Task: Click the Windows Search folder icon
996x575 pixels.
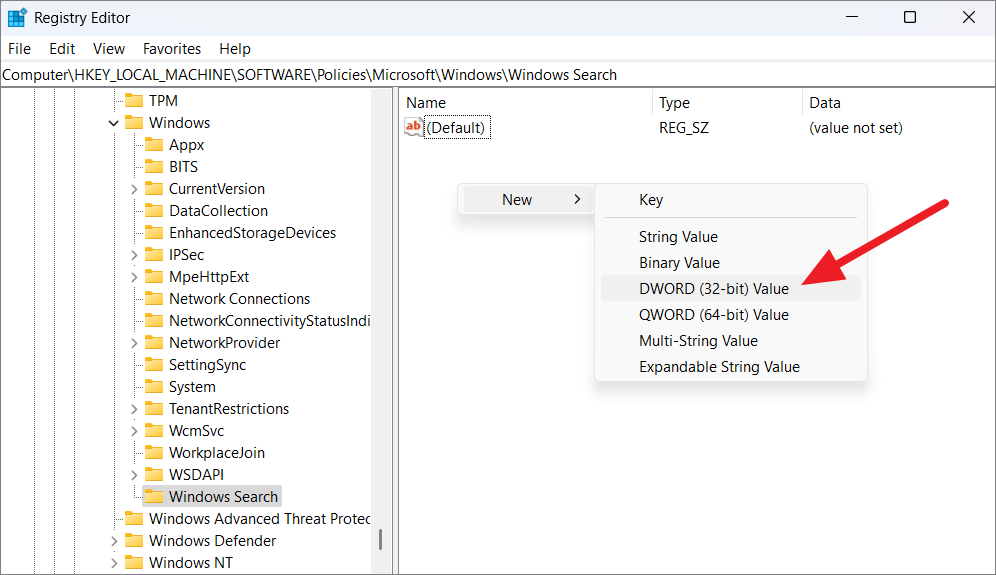Action: click(154, 497)
